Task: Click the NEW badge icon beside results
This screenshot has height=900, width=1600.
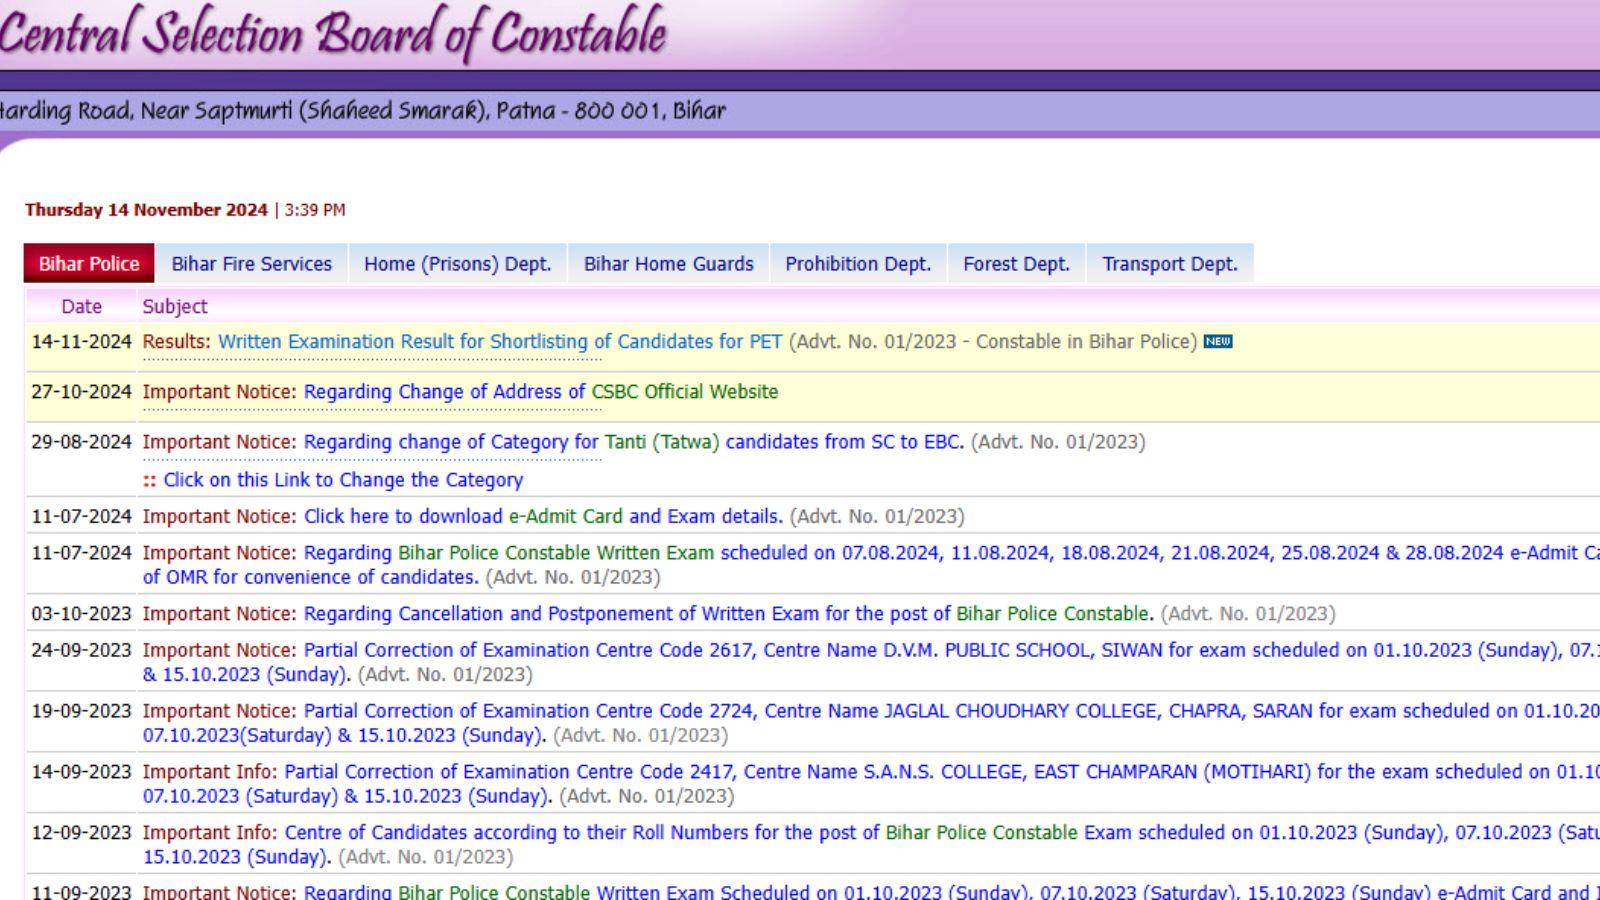Action: coord(1218,342)
